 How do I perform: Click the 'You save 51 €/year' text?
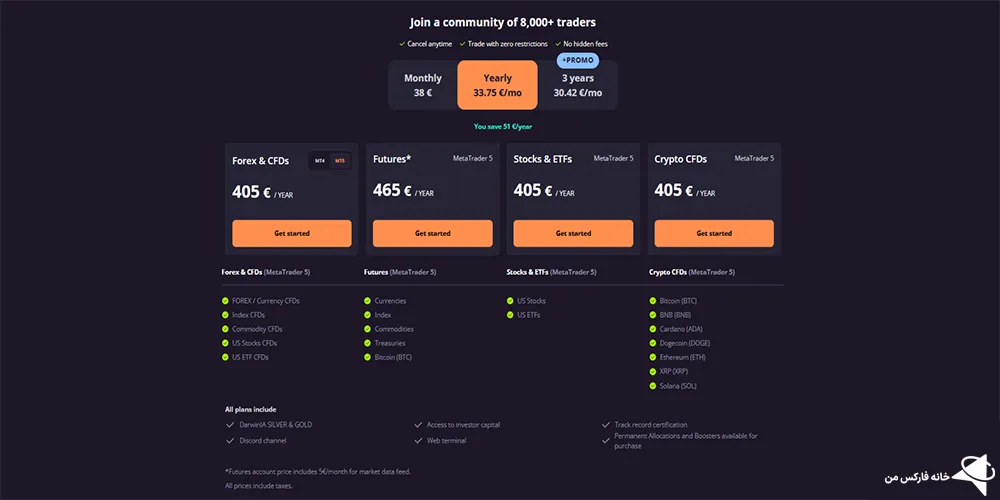pyautogui.click(x=503, y=126)
